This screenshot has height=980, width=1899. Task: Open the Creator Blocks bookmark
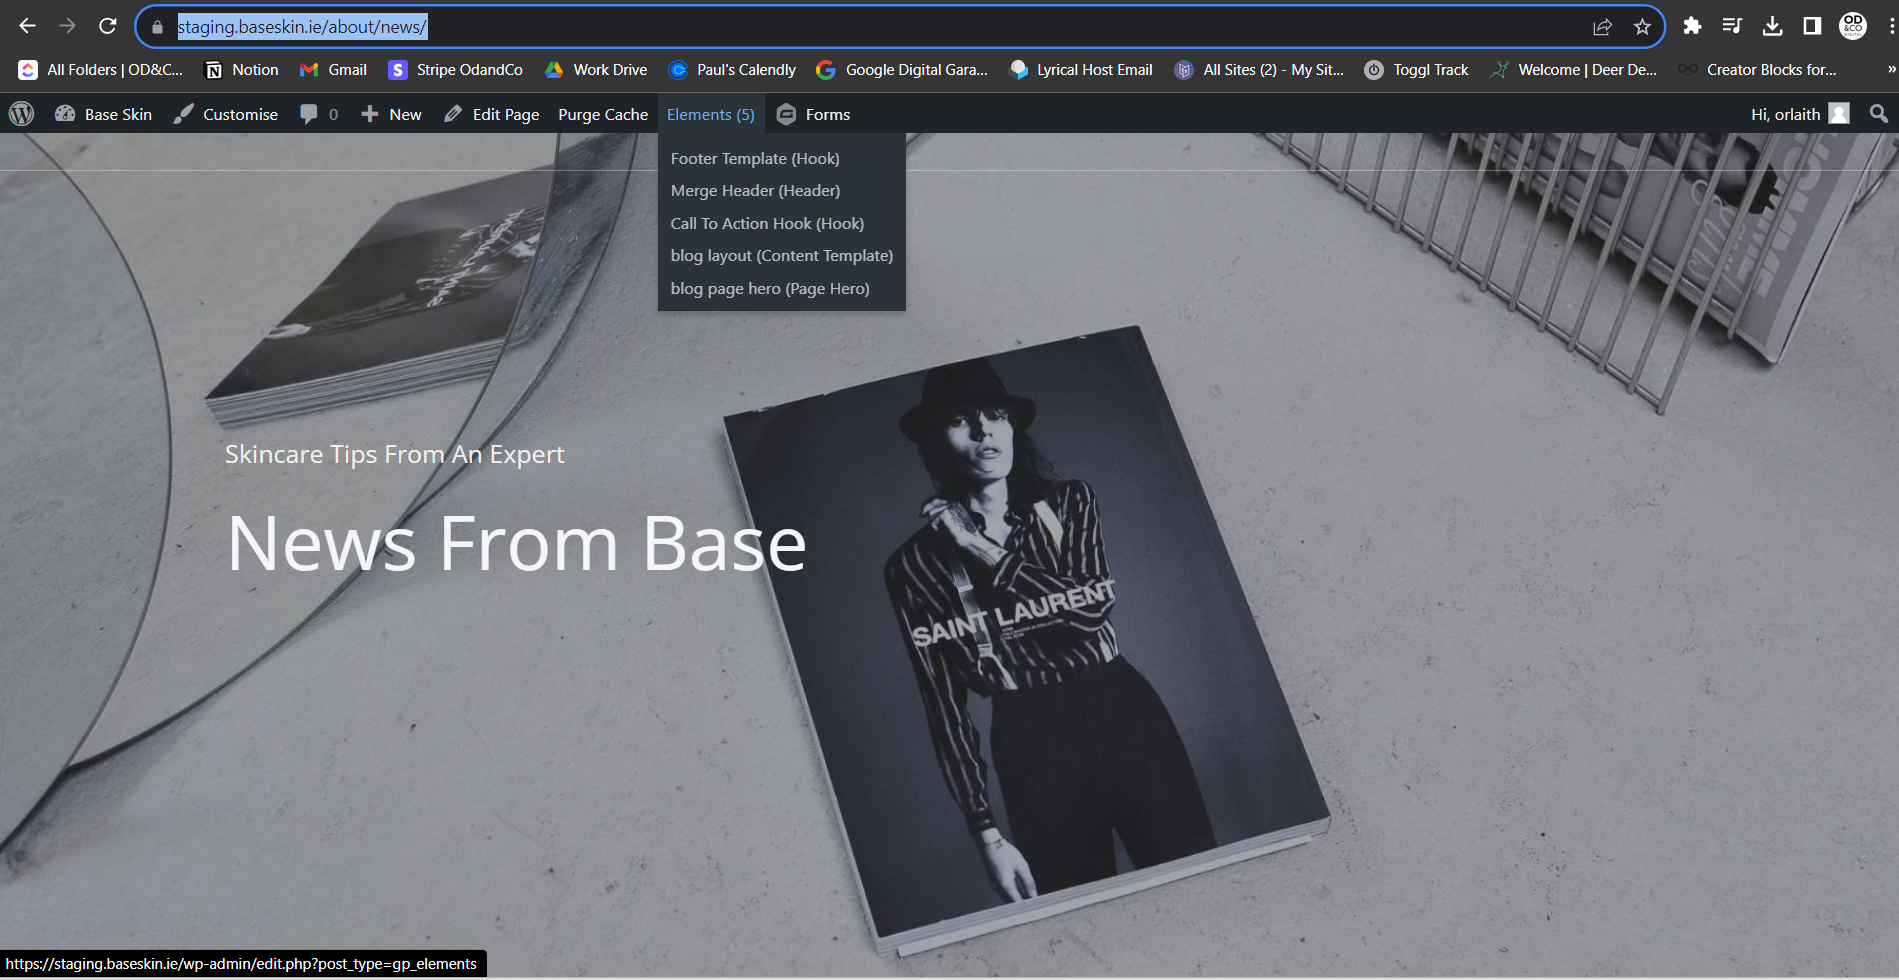click(x=1757, y=70)
